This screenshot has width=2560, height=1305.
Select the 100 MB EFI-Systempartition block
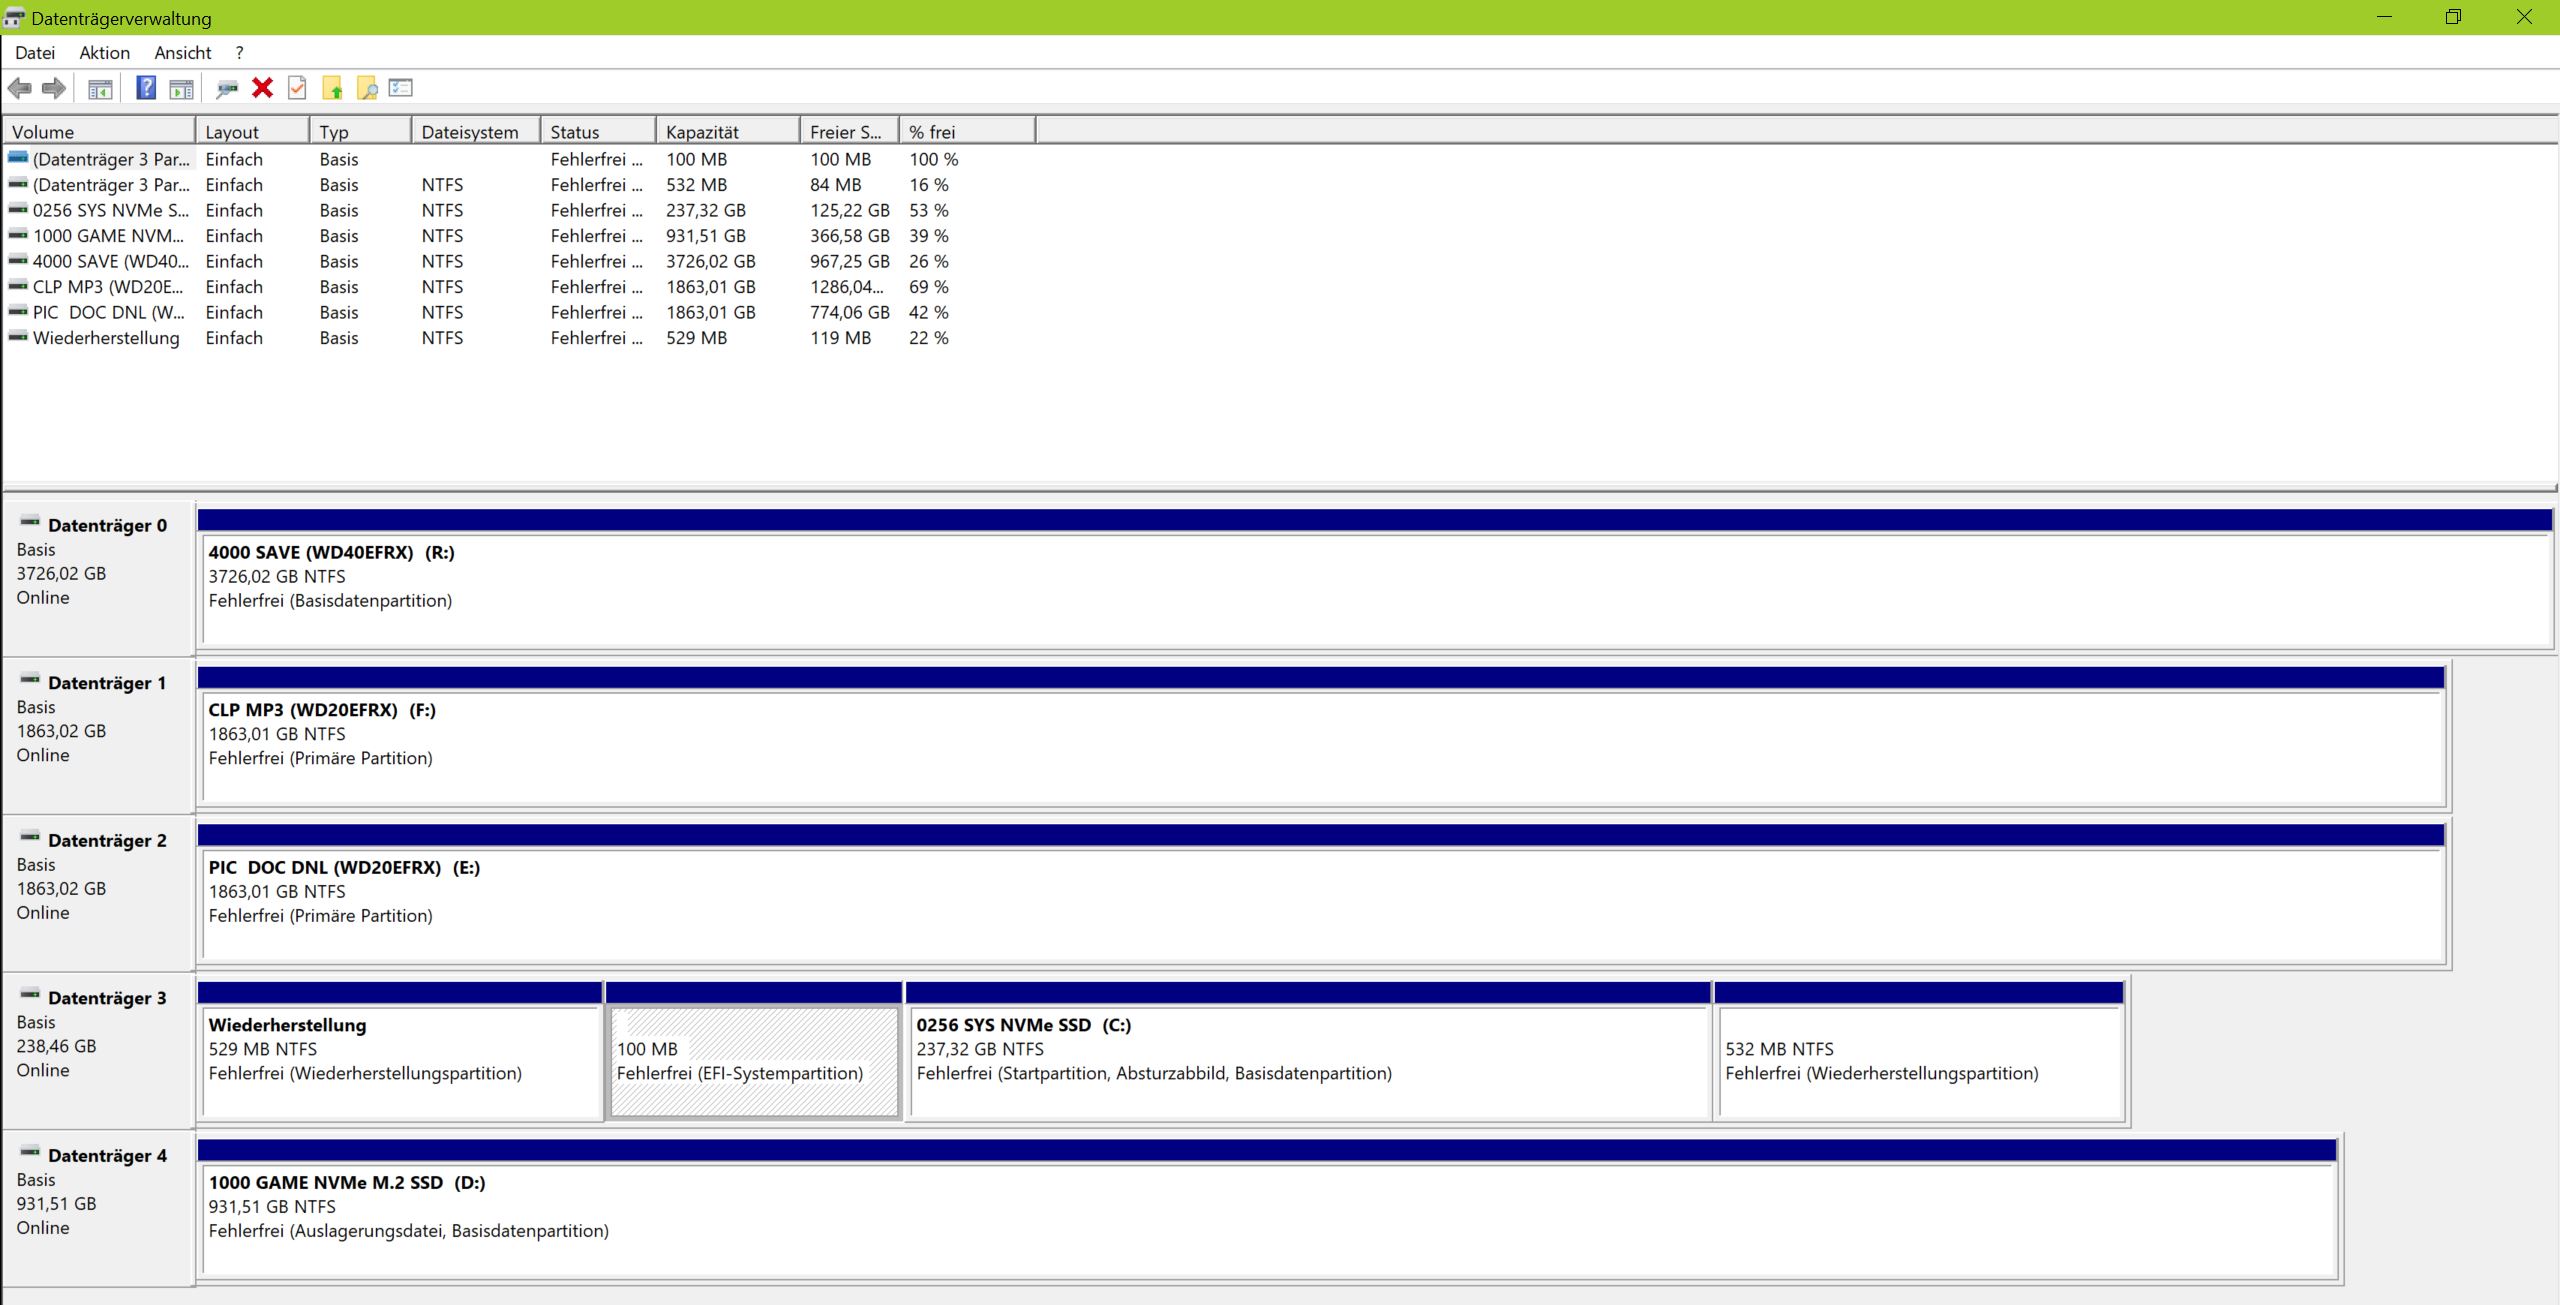pyautogui.click(x=754, y=1060)
